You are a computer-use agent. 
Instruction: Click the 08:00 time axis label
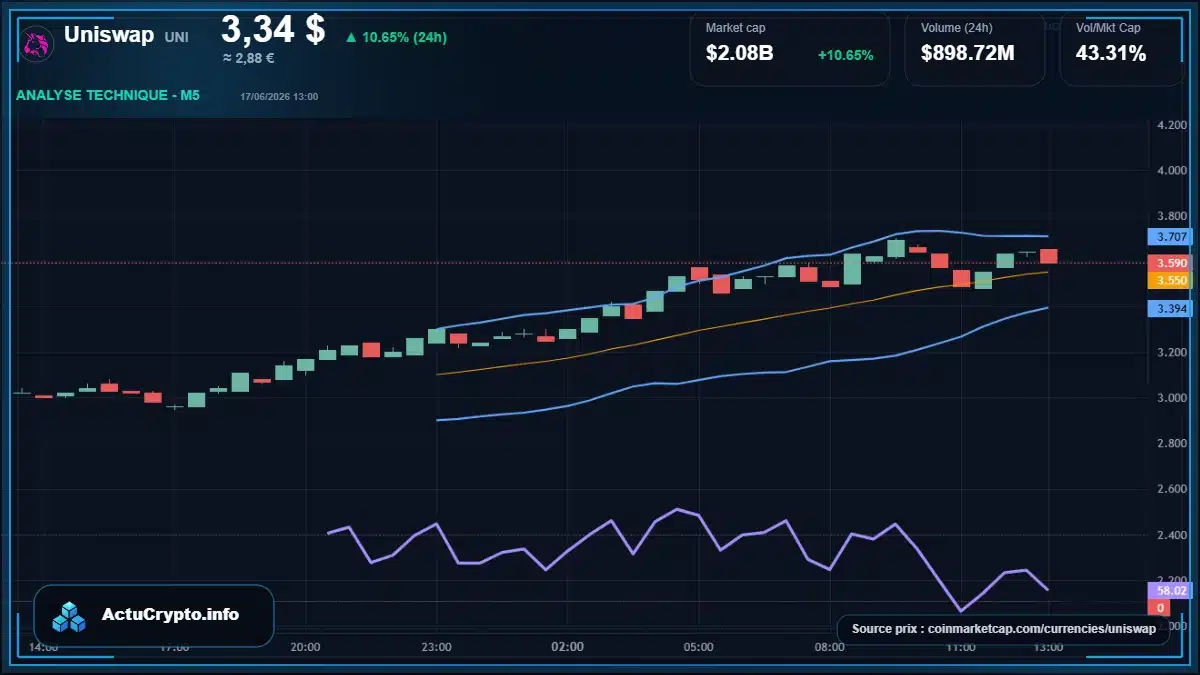(x=829, y=648)
